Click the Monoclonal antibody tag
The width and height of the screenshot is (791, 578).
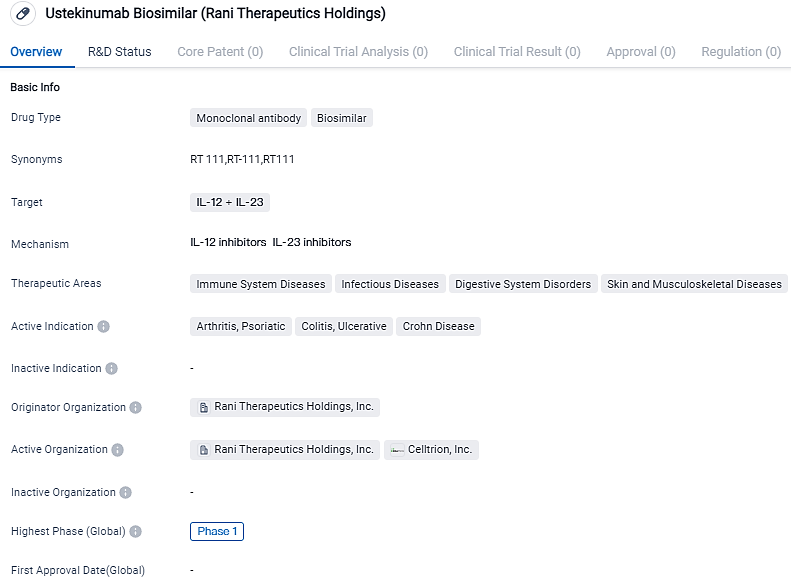tap(248, 118)
